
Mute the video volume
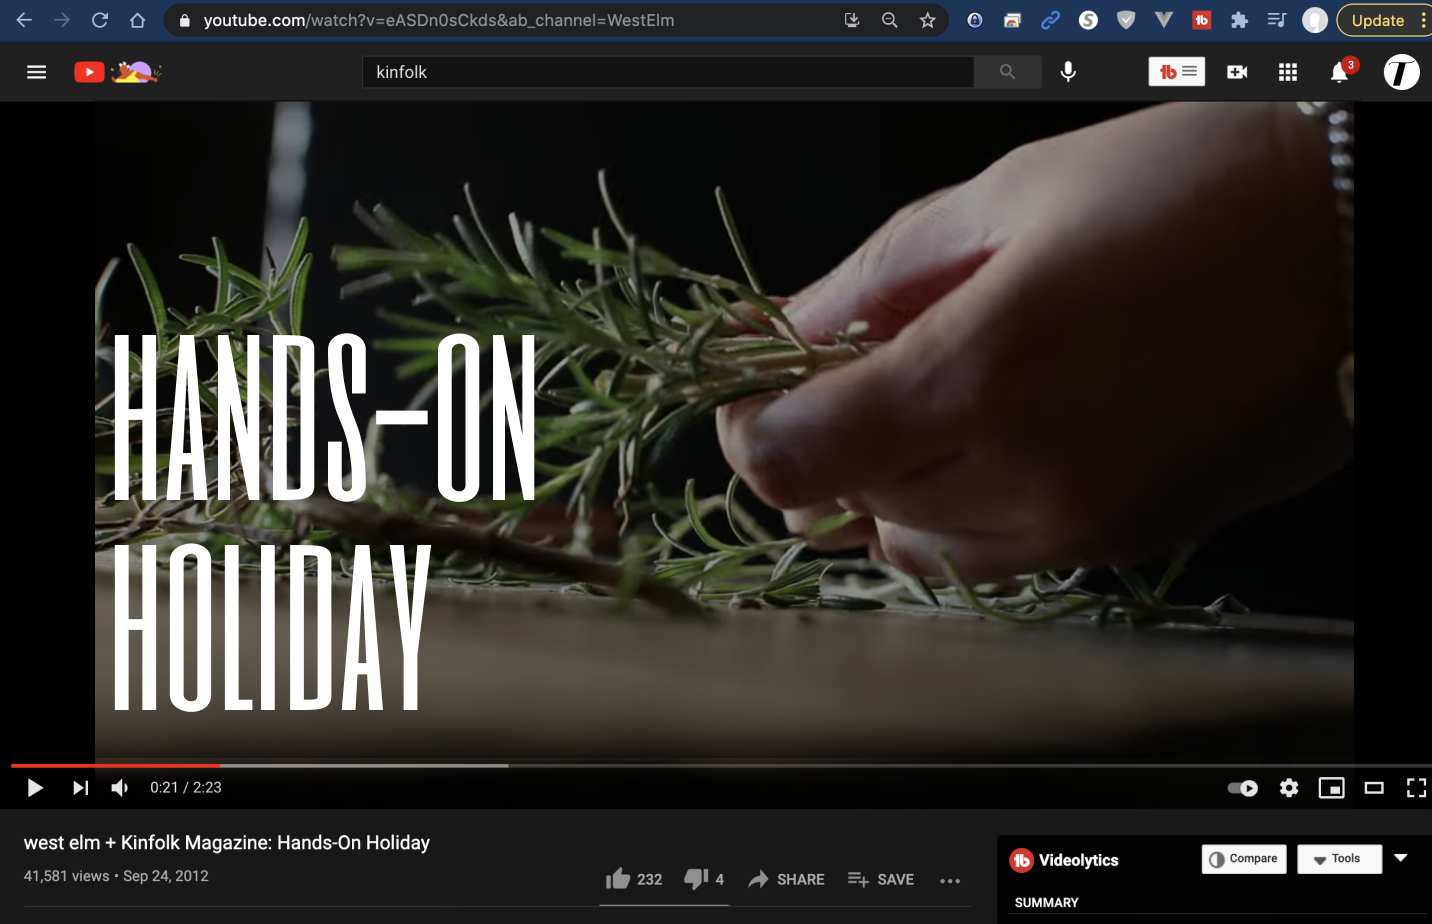coord(120,788)
